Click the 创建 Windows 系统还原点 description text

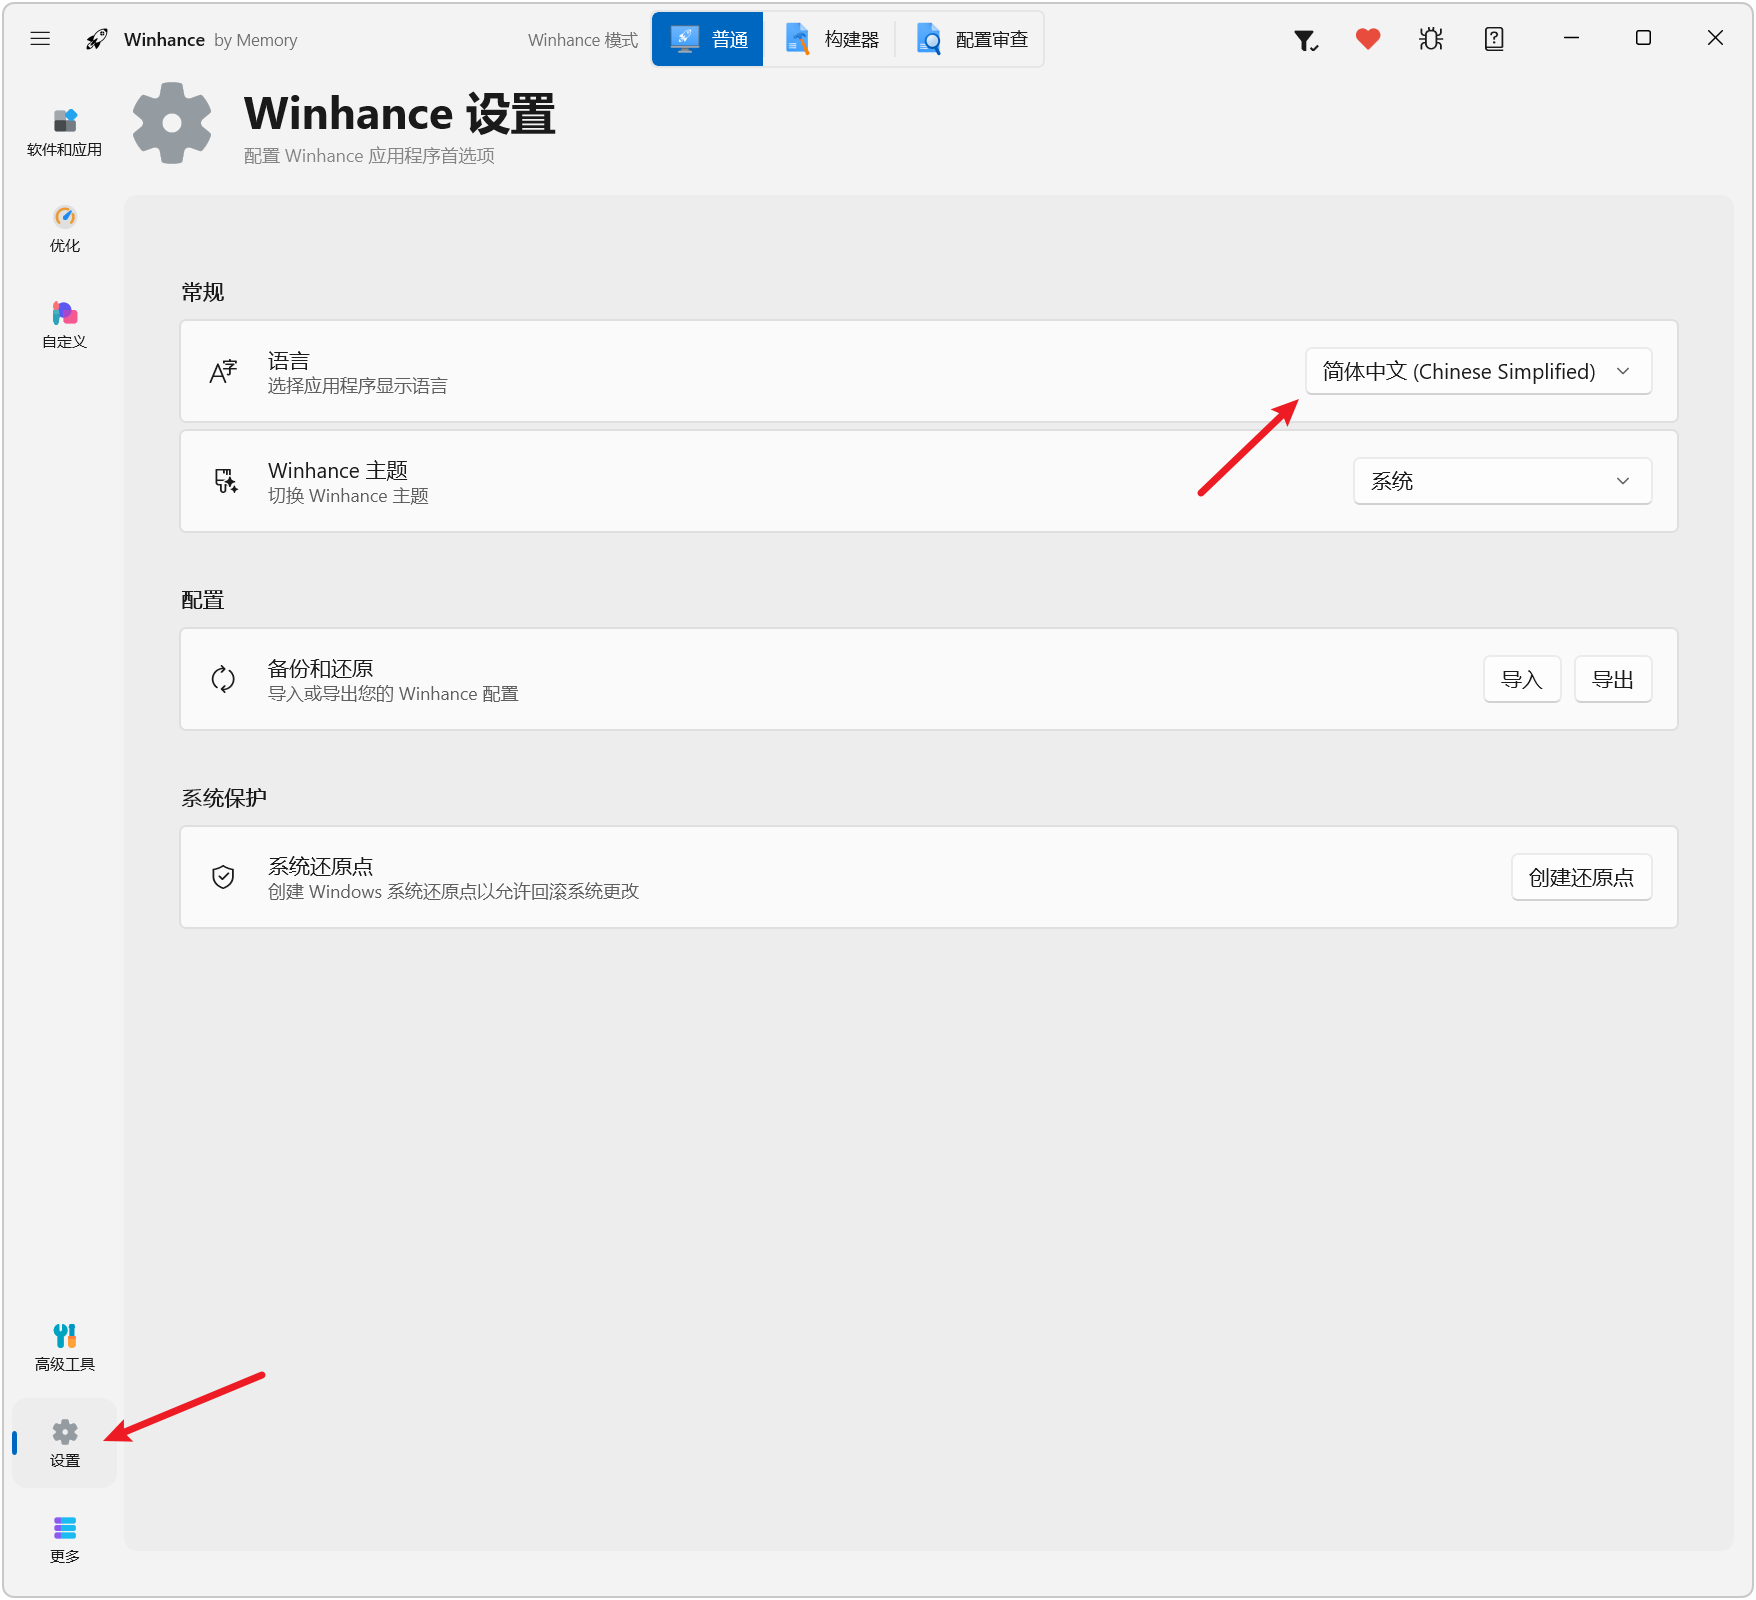tap(453, 892)
